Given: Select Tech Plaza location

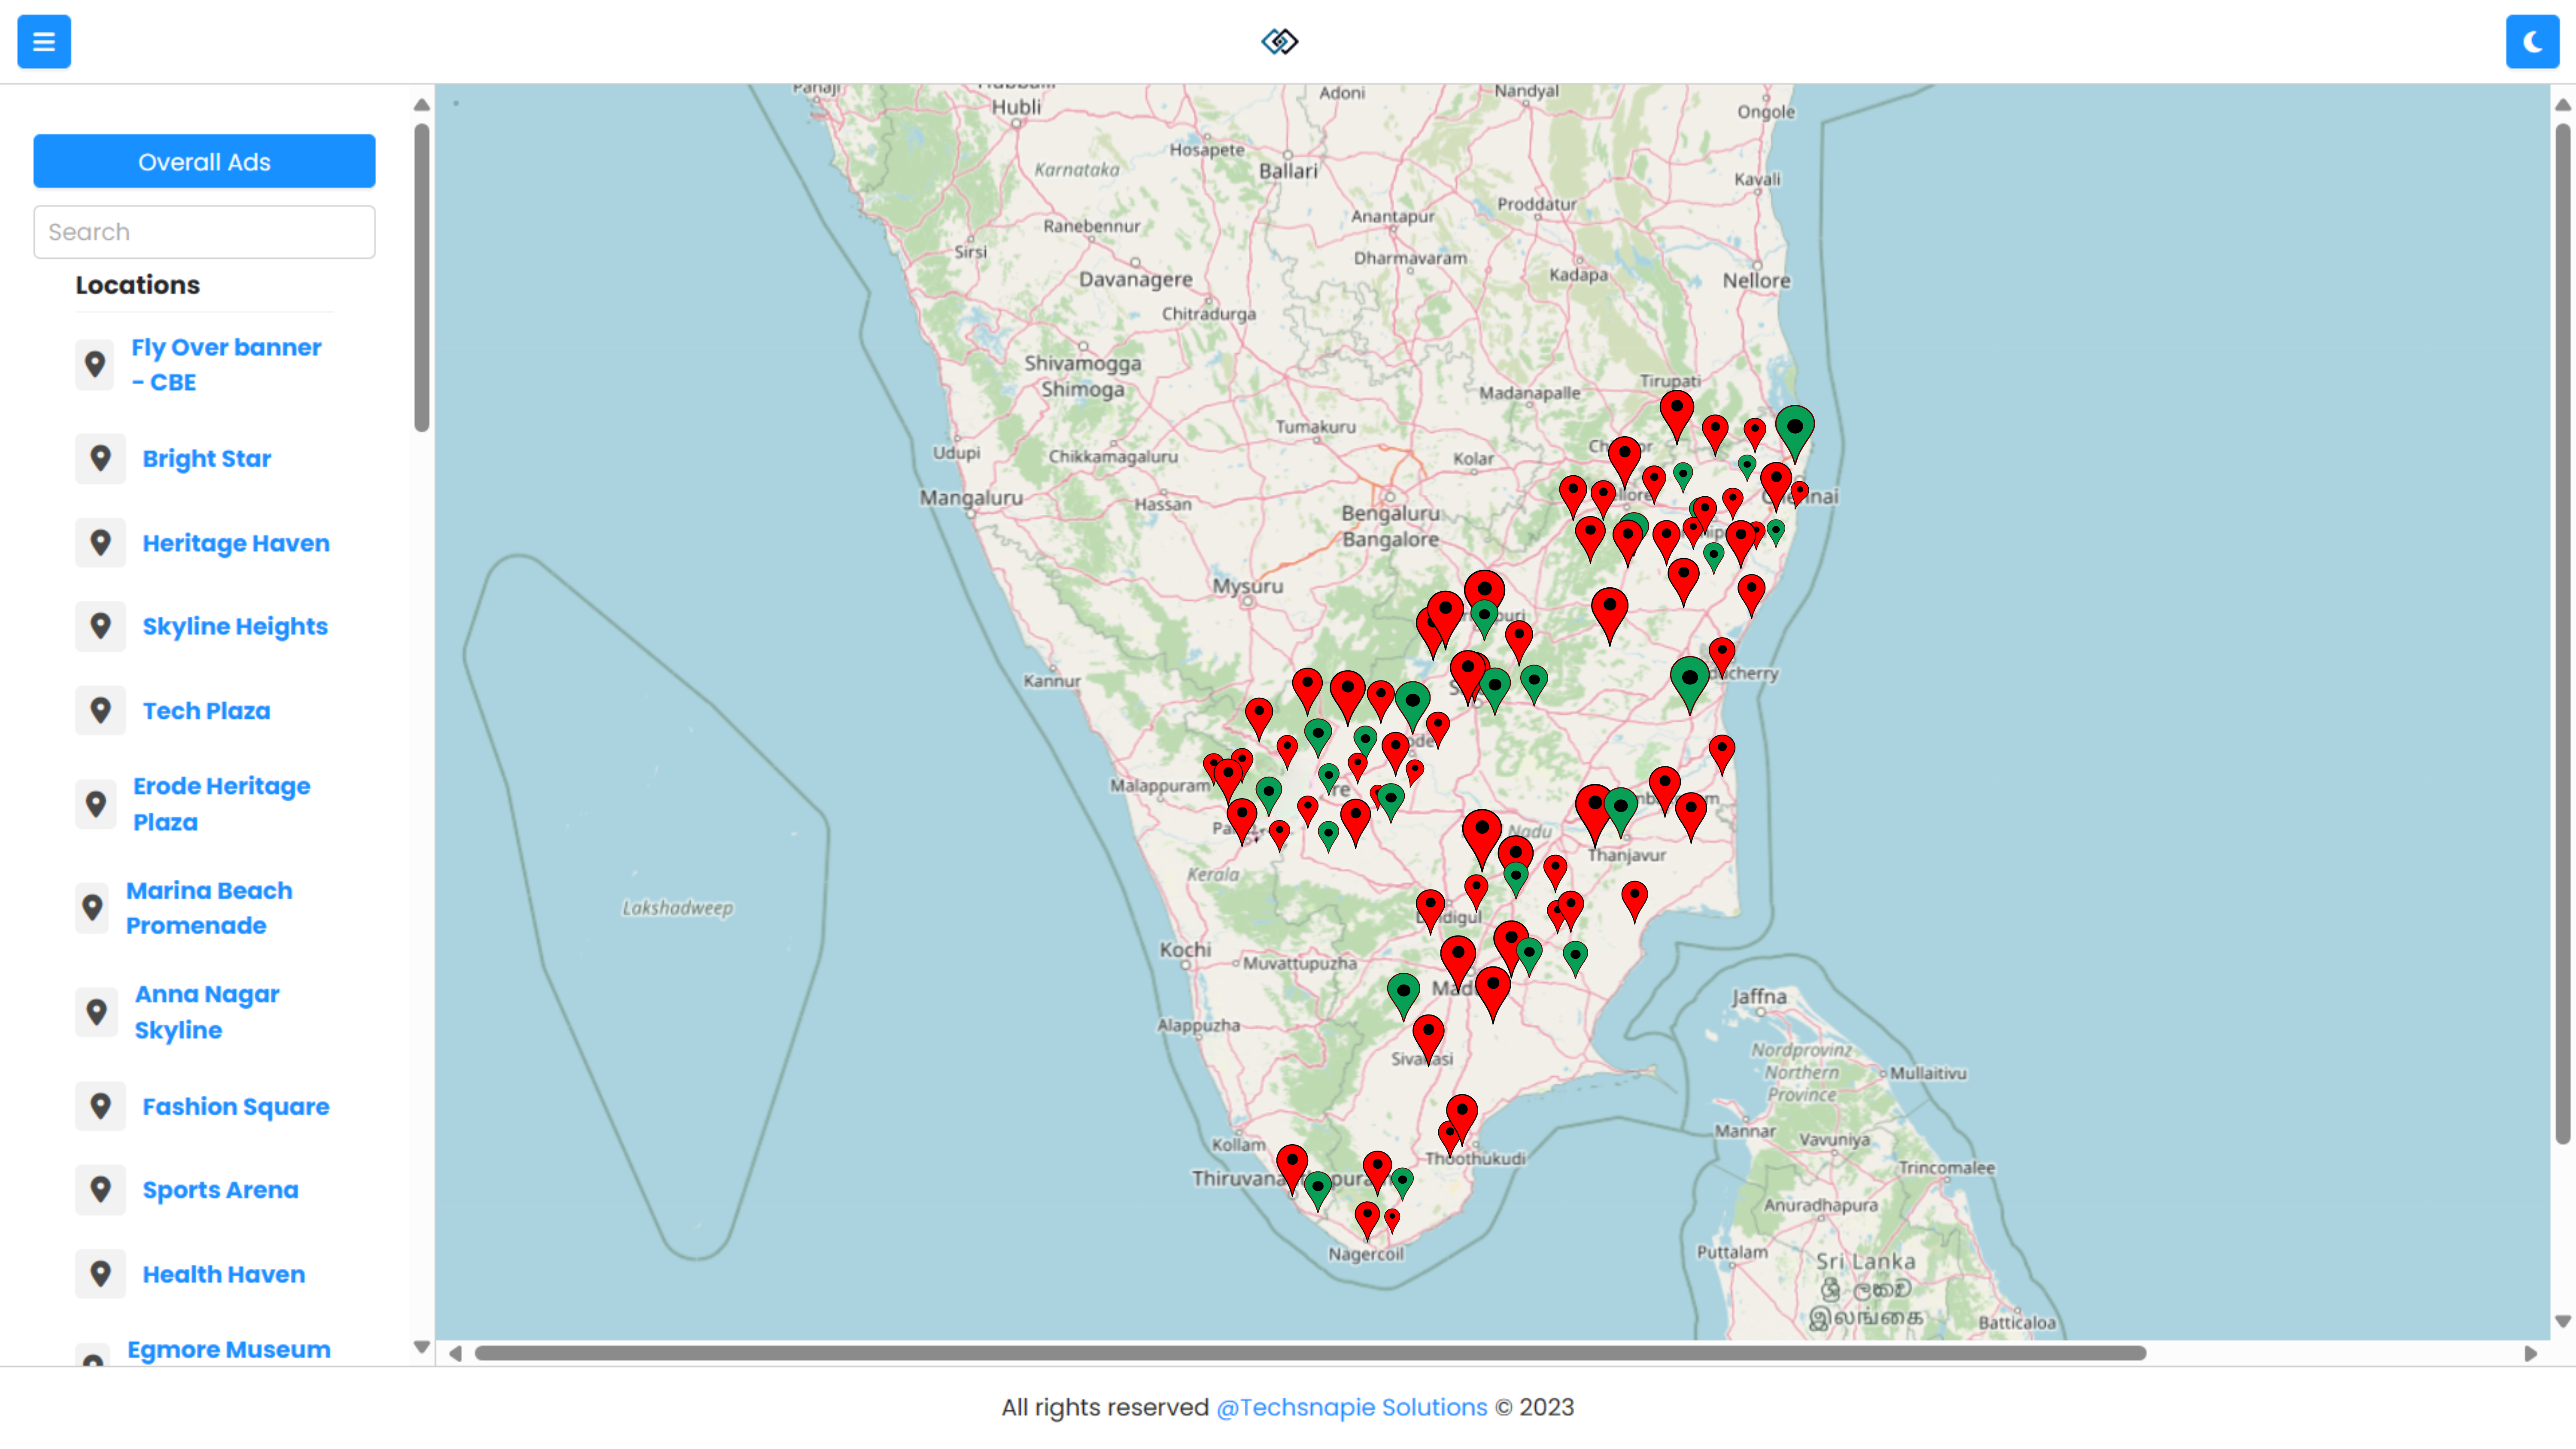Looking at the screenshot, I should coord(206,711).
